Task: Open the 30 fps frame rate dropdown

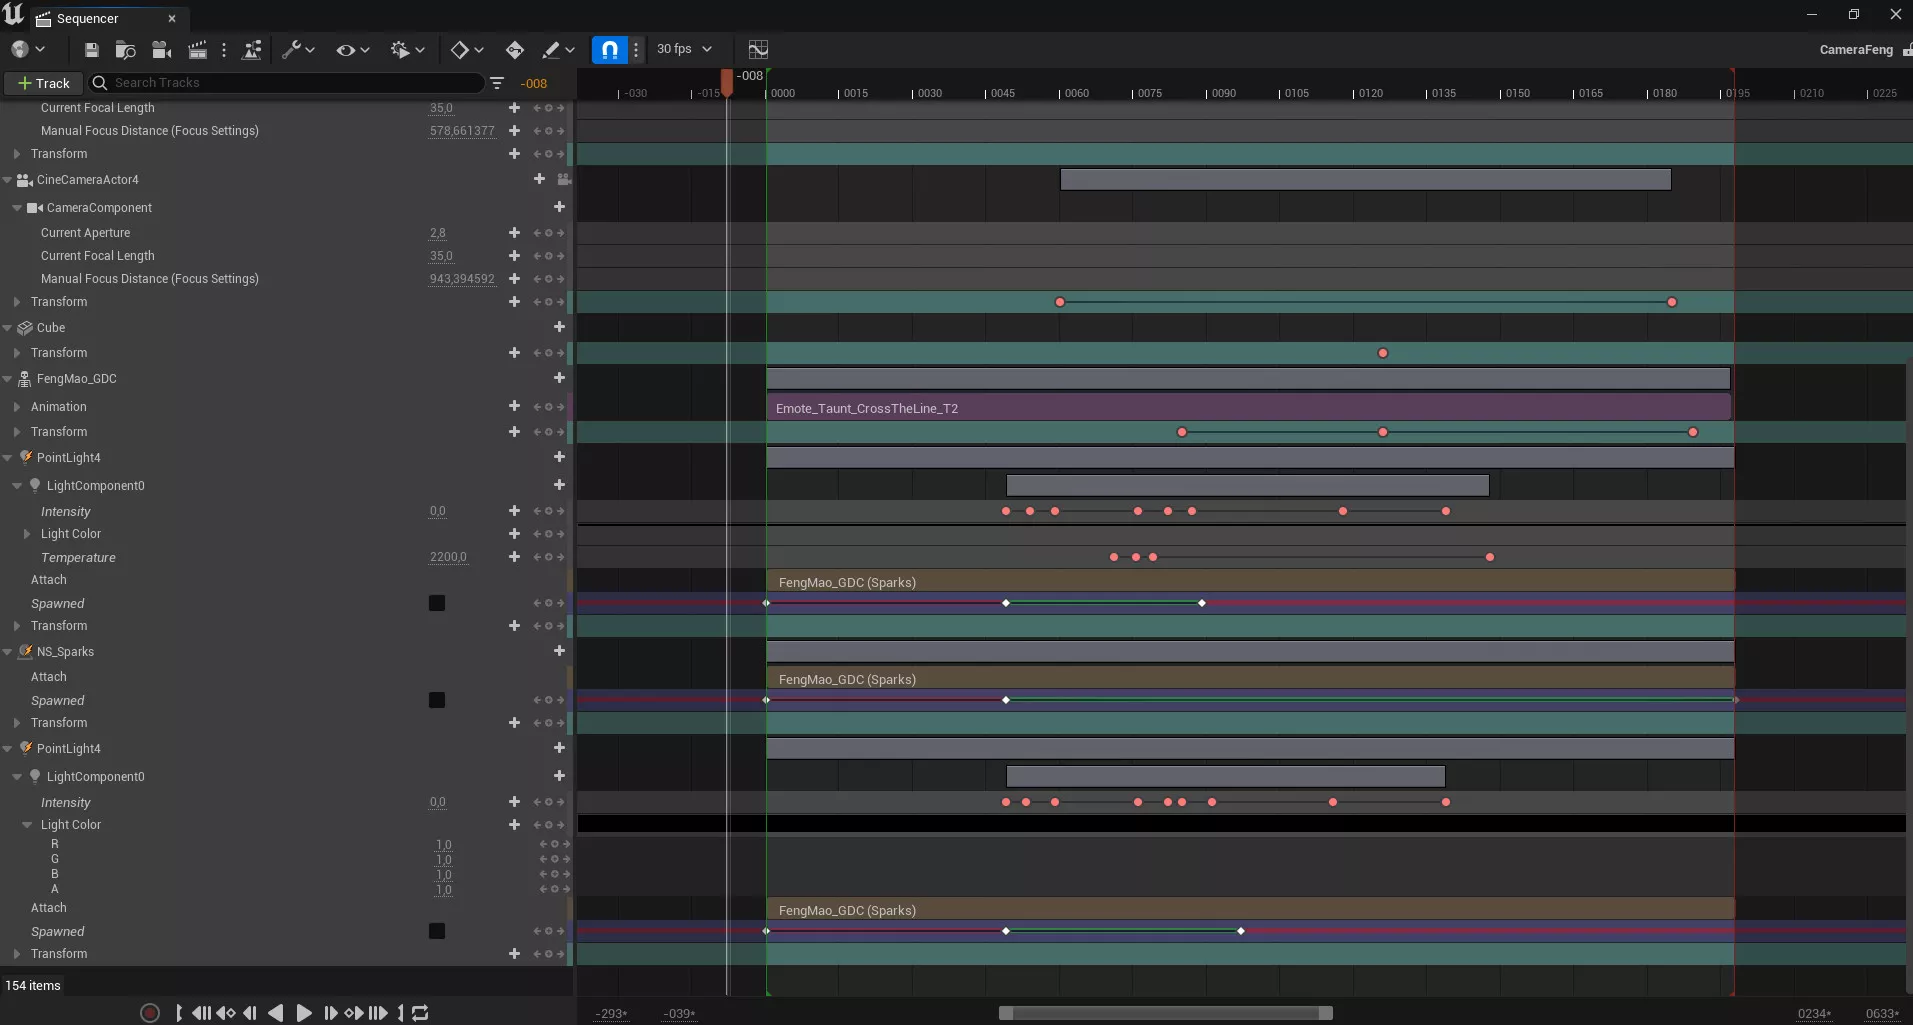Action: [x=684, y=49]
